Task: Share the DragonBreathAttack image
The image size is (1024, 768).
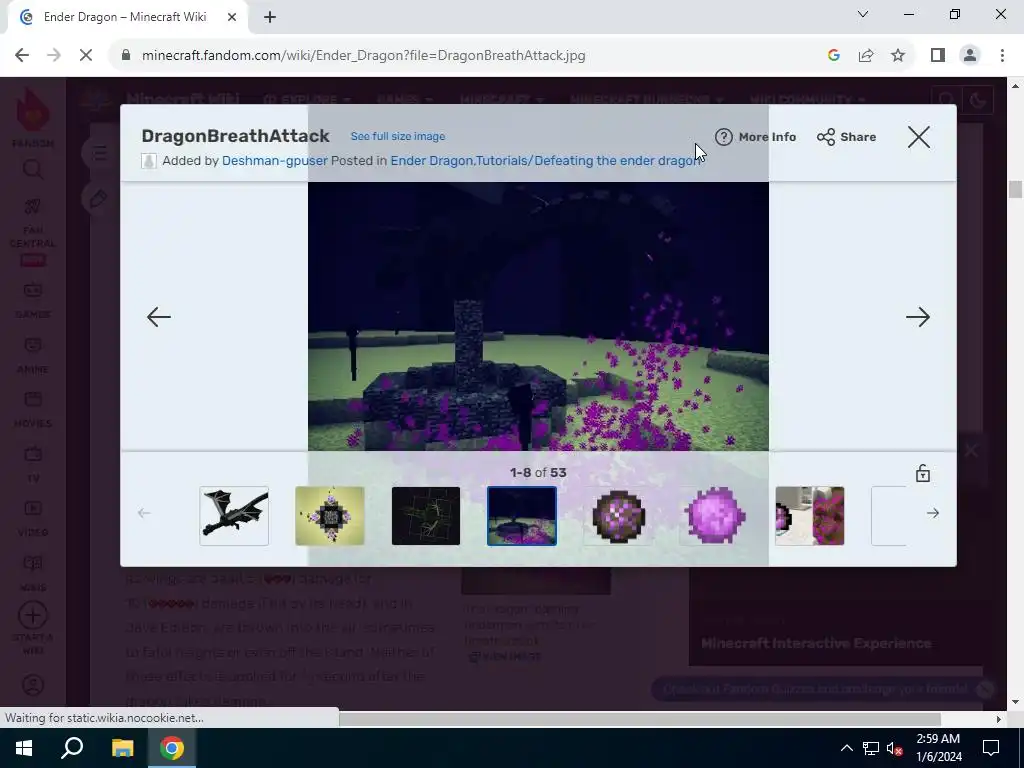Action: point(846,137)
